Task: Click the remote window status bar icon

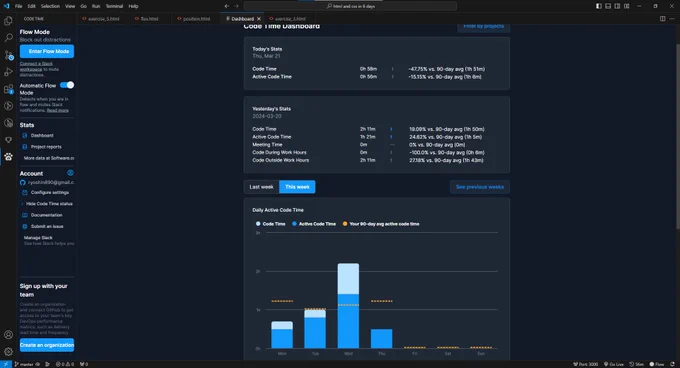Action: pos(6,364)
